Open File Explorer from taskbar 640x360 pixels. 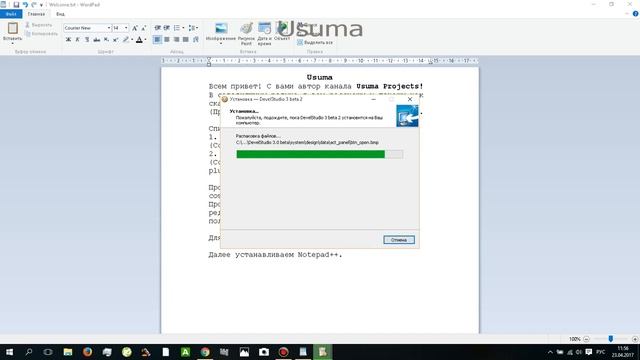(x=68, y=352)
